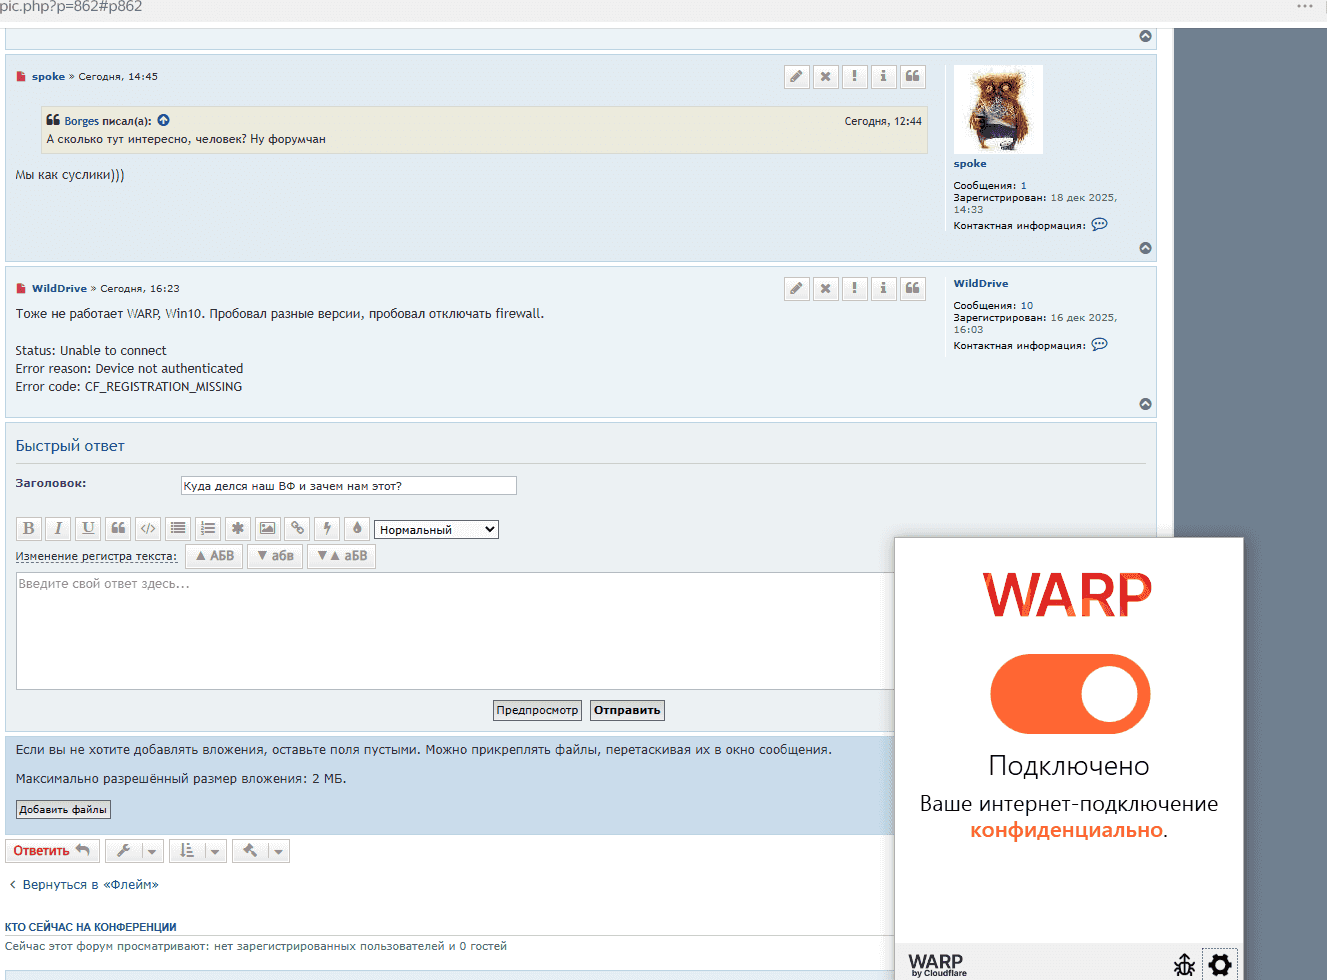View WildDrive's 10 messages link
The image size is (1327, 980).
pyautogui.click(x=1027, y=306)
